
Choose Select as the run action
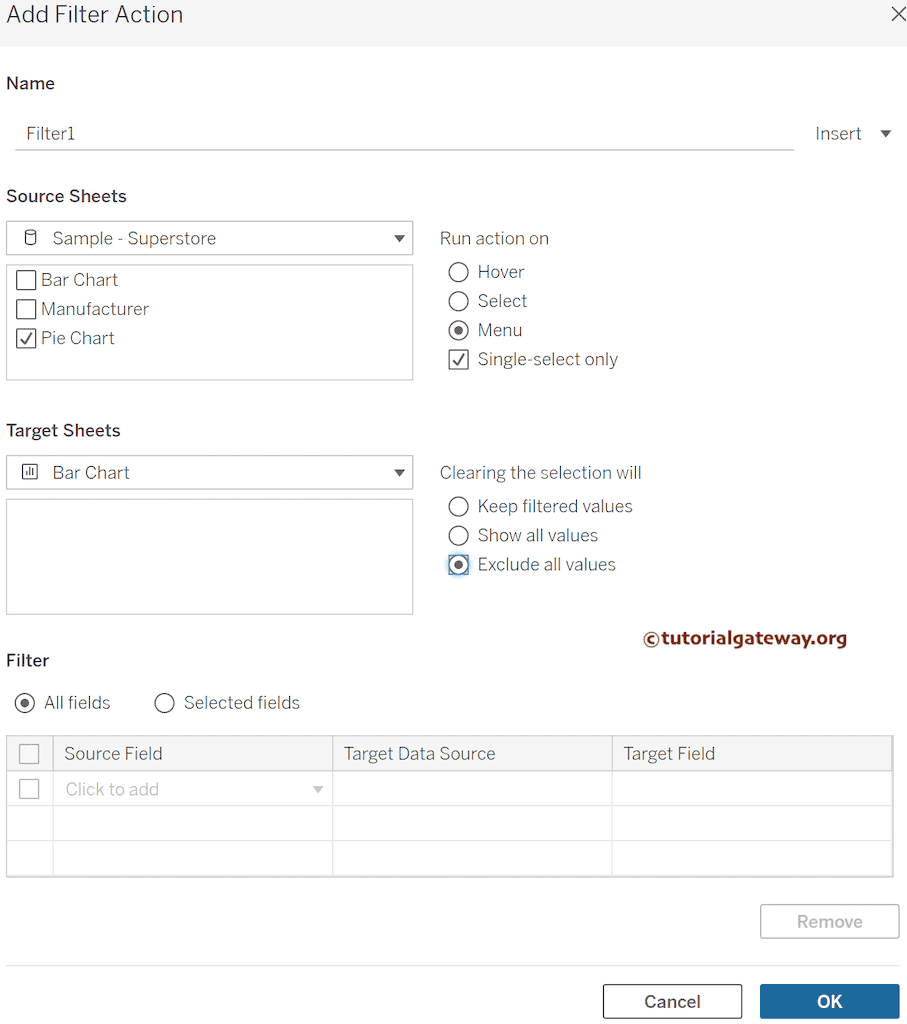[x=459, y=301]
